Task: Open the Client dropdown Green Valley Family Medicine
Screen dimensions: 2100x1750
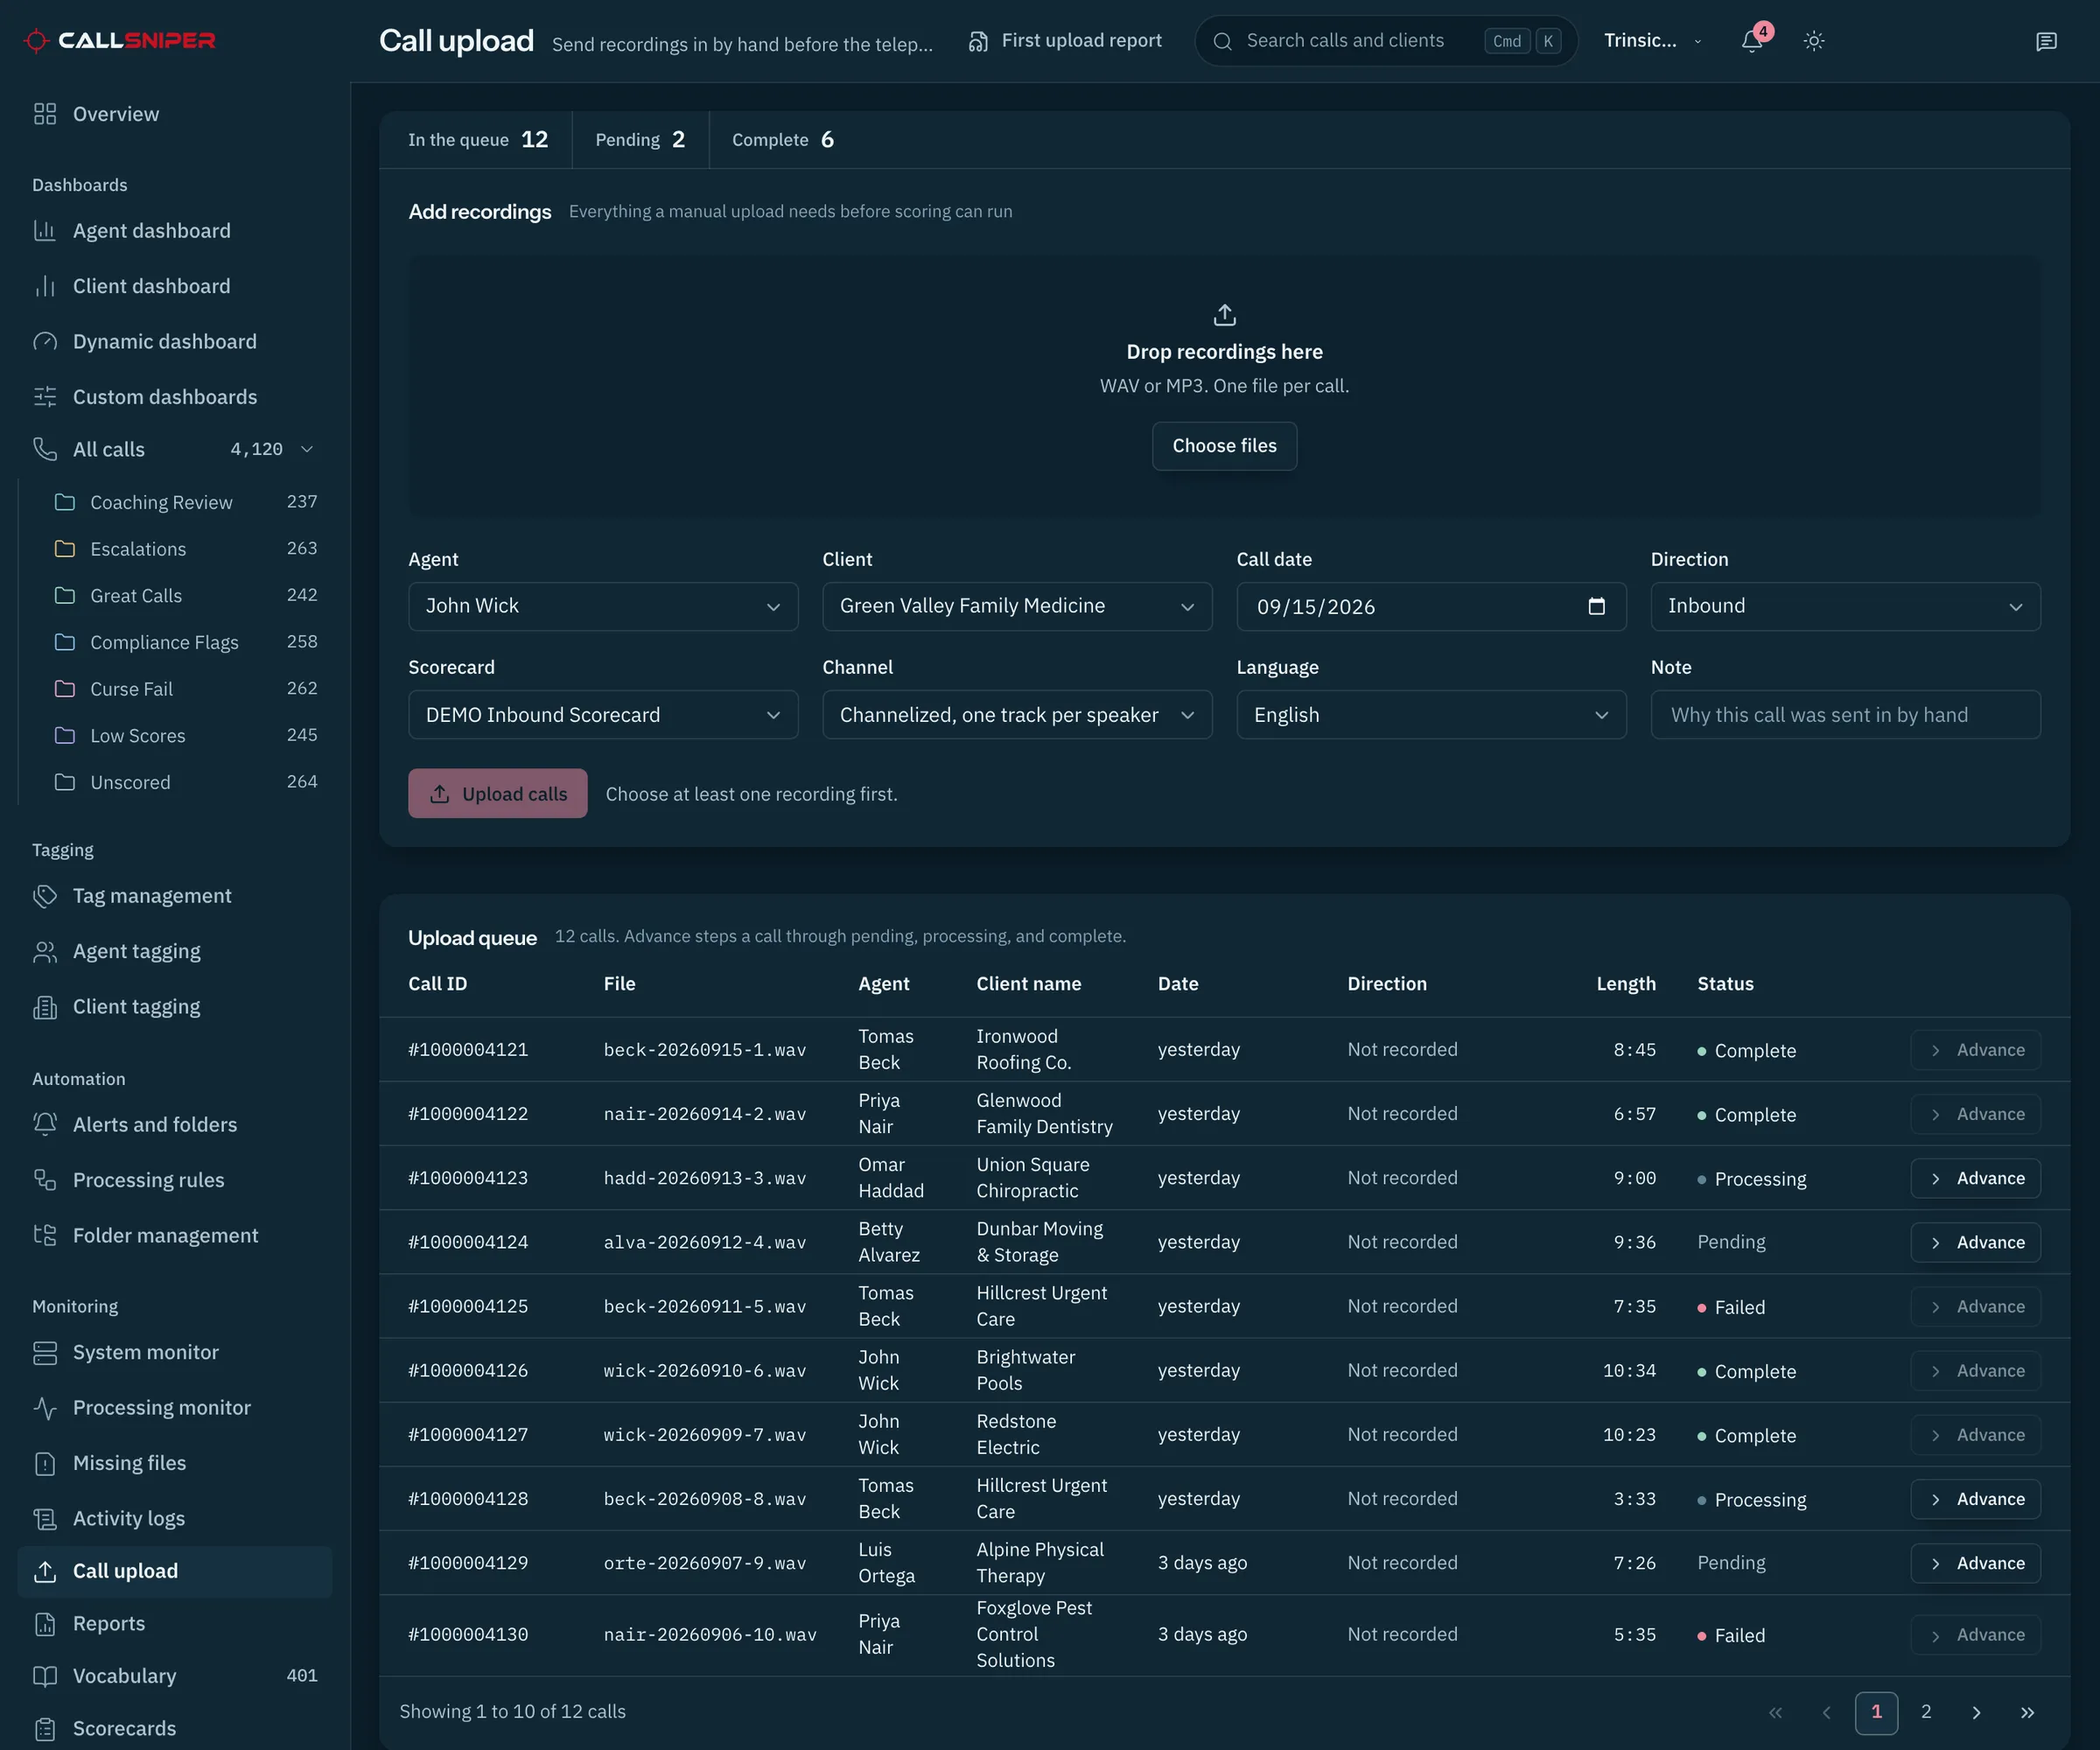Action: pyautogui.click(x=1017, y=606)
